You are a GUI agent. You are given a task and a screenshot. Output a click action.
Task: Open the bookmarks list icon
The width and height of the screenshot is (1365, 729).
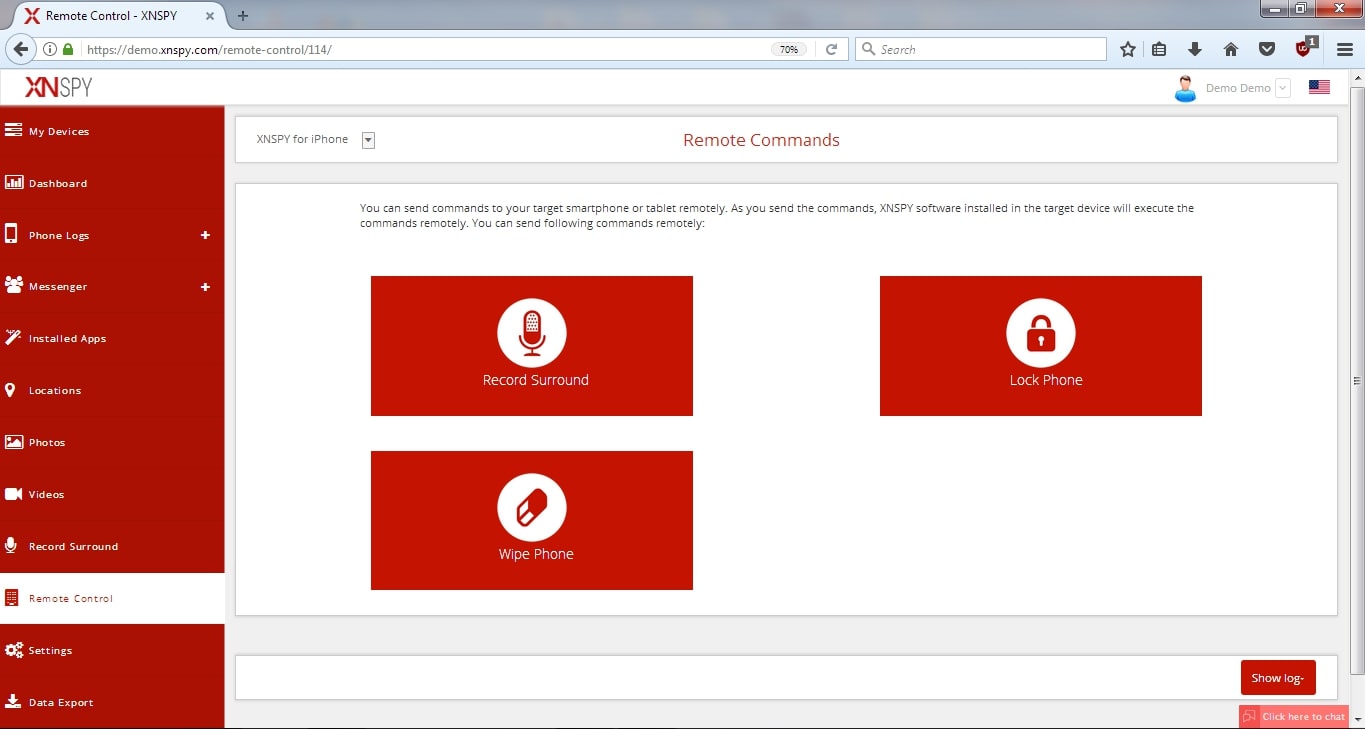click(x=1160, y=49)
